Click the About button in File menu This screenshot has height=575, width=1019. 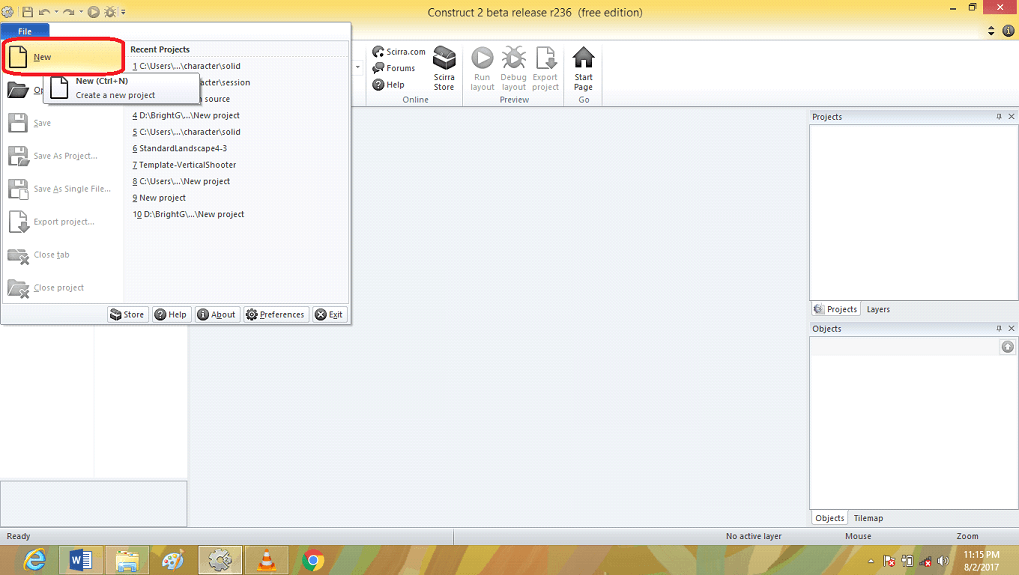pos(217,314)
